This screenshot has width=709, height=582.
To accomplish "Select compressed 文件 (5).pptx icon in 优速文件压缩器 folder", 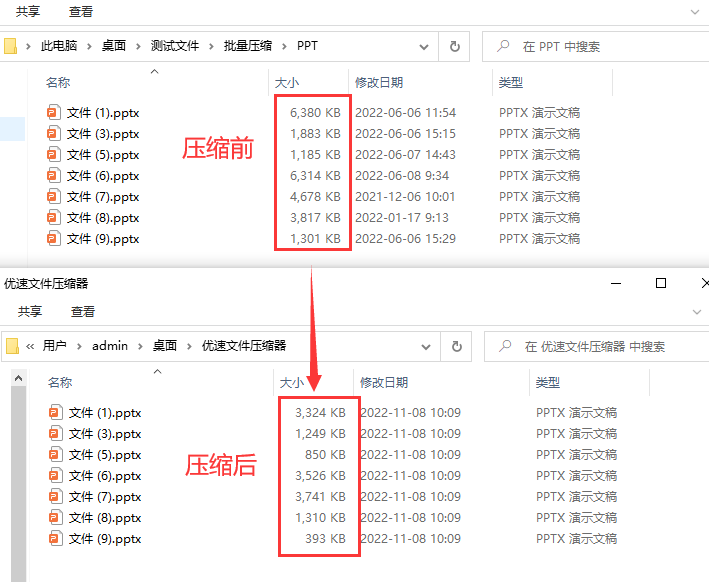I will click(55, 454).
